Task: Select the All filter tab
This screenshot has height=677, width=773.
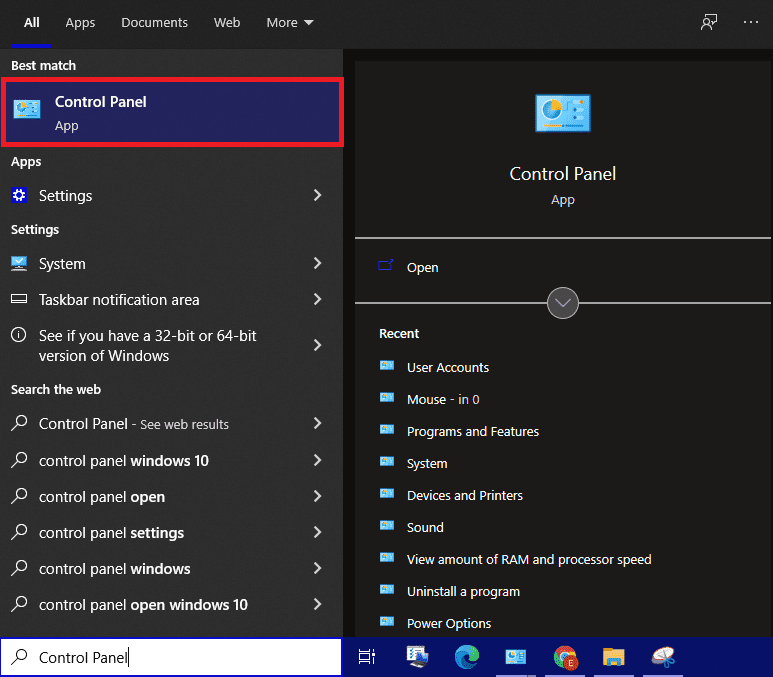Action: [32, 23]
